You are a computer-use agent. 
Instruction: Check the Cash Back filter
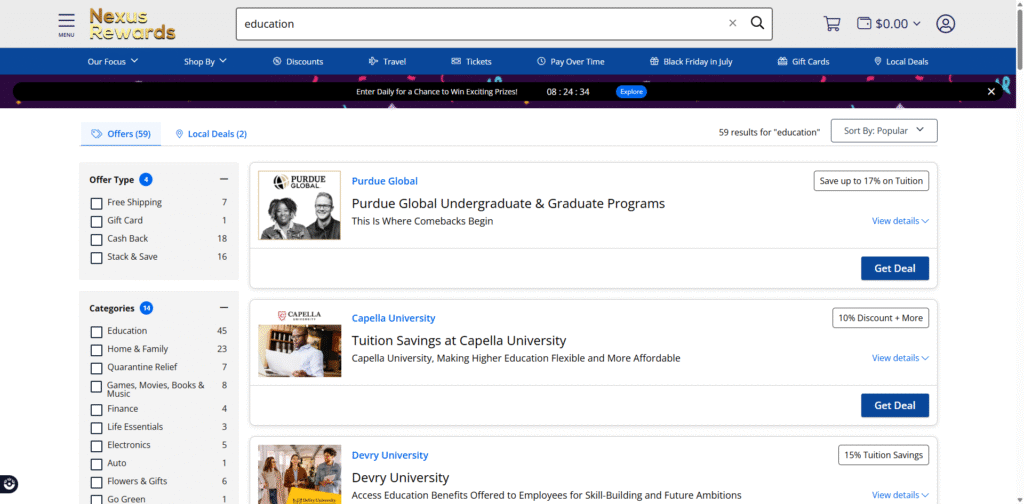96,240
